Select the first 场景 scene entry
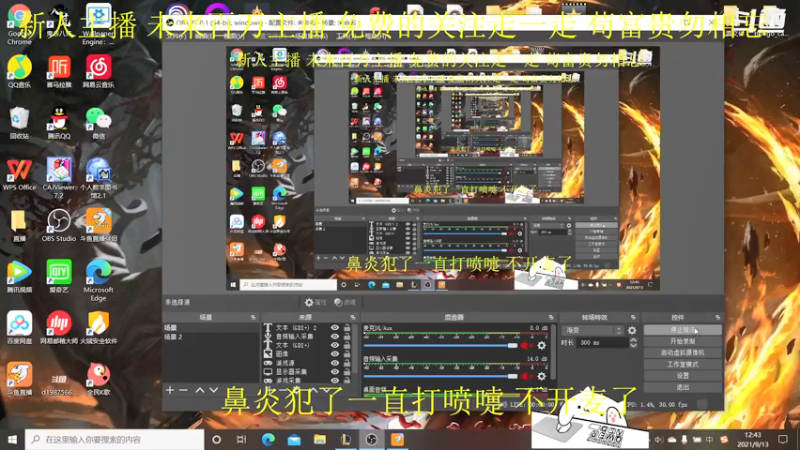Screen dimensions: 800x450 coord(211,328)
